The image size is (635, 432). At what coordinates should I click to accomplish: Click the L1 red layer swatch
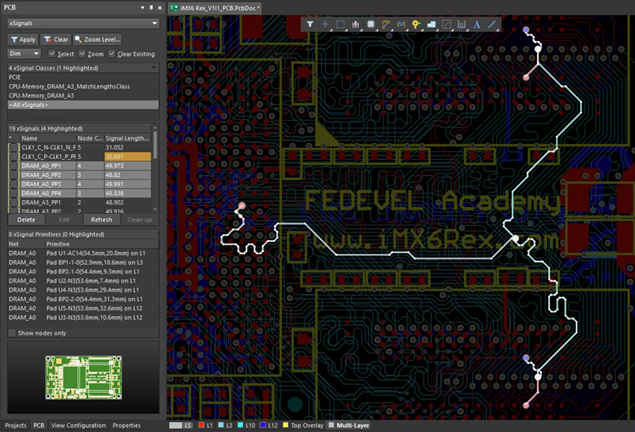201,425
